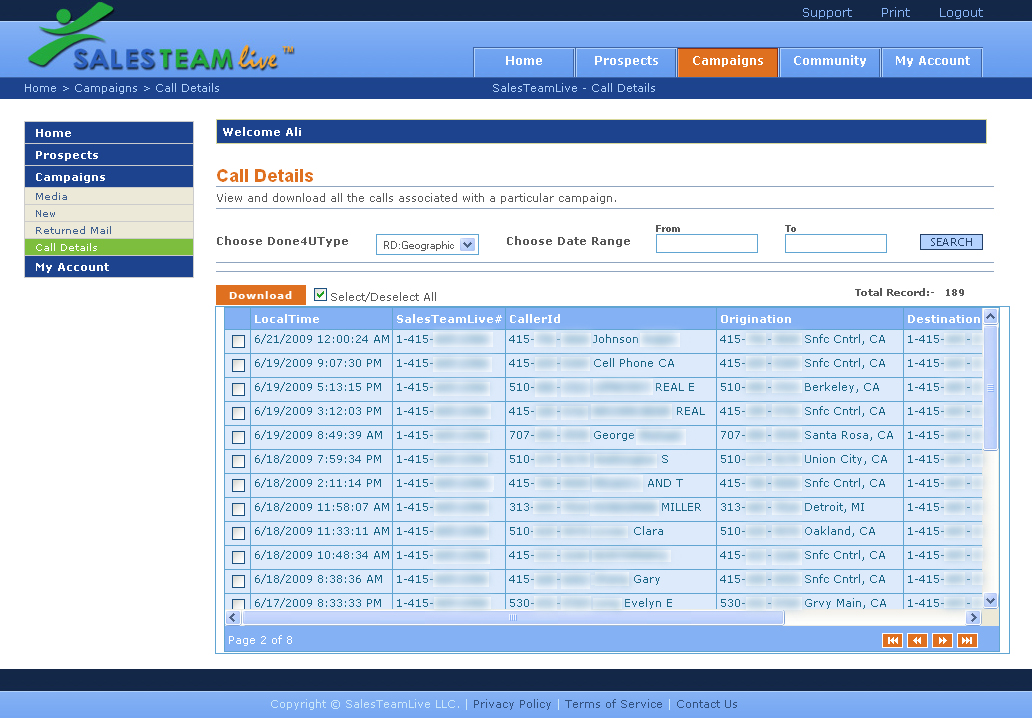
Task: Switch to the Community tab
Action: [x=829, y=61]
